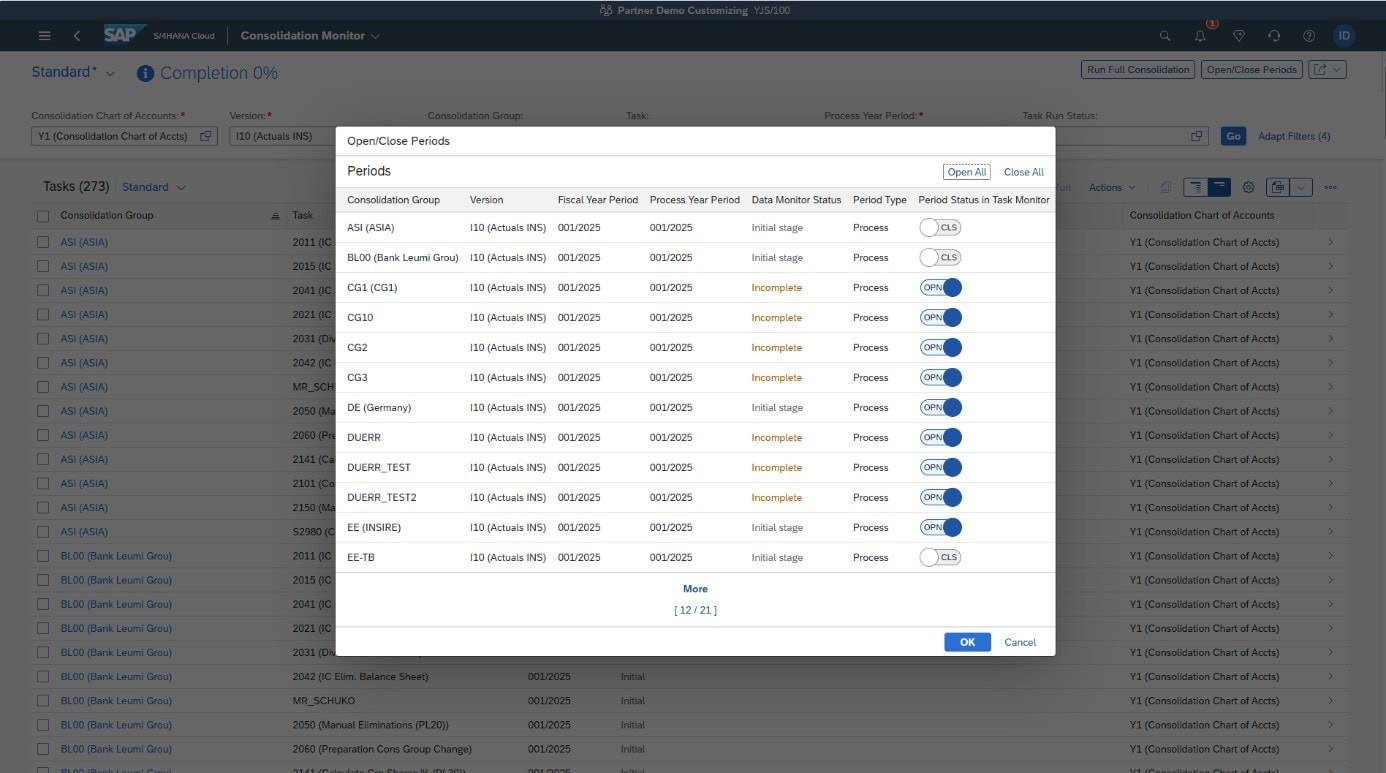Switch off period for CG1 (CG1)

coord(940,288)
